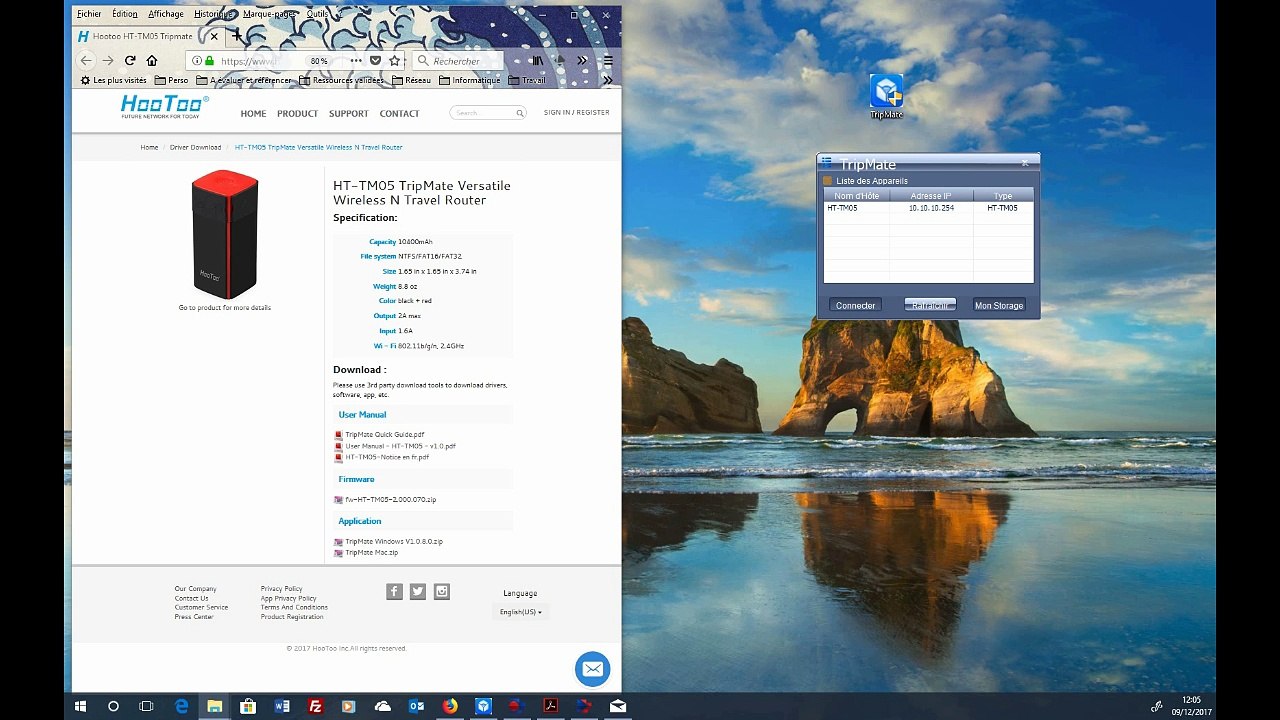Open Ressources validées bookmarks folder
1280x720 pixels.
click(343, 80)
